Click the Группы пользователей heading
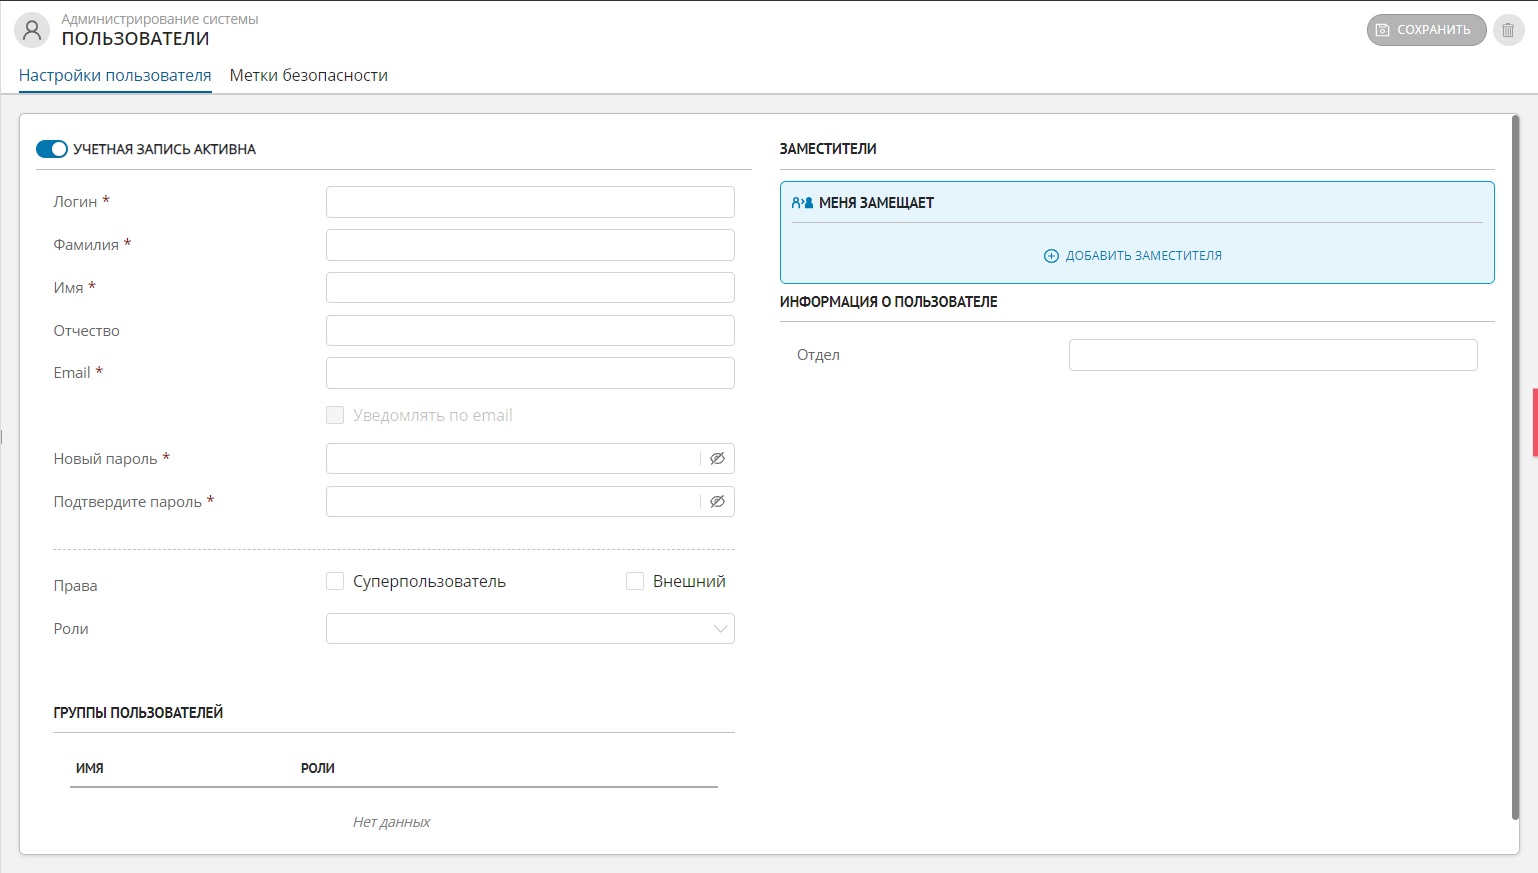The image size is (1538, 873). [x=138, y=713]
